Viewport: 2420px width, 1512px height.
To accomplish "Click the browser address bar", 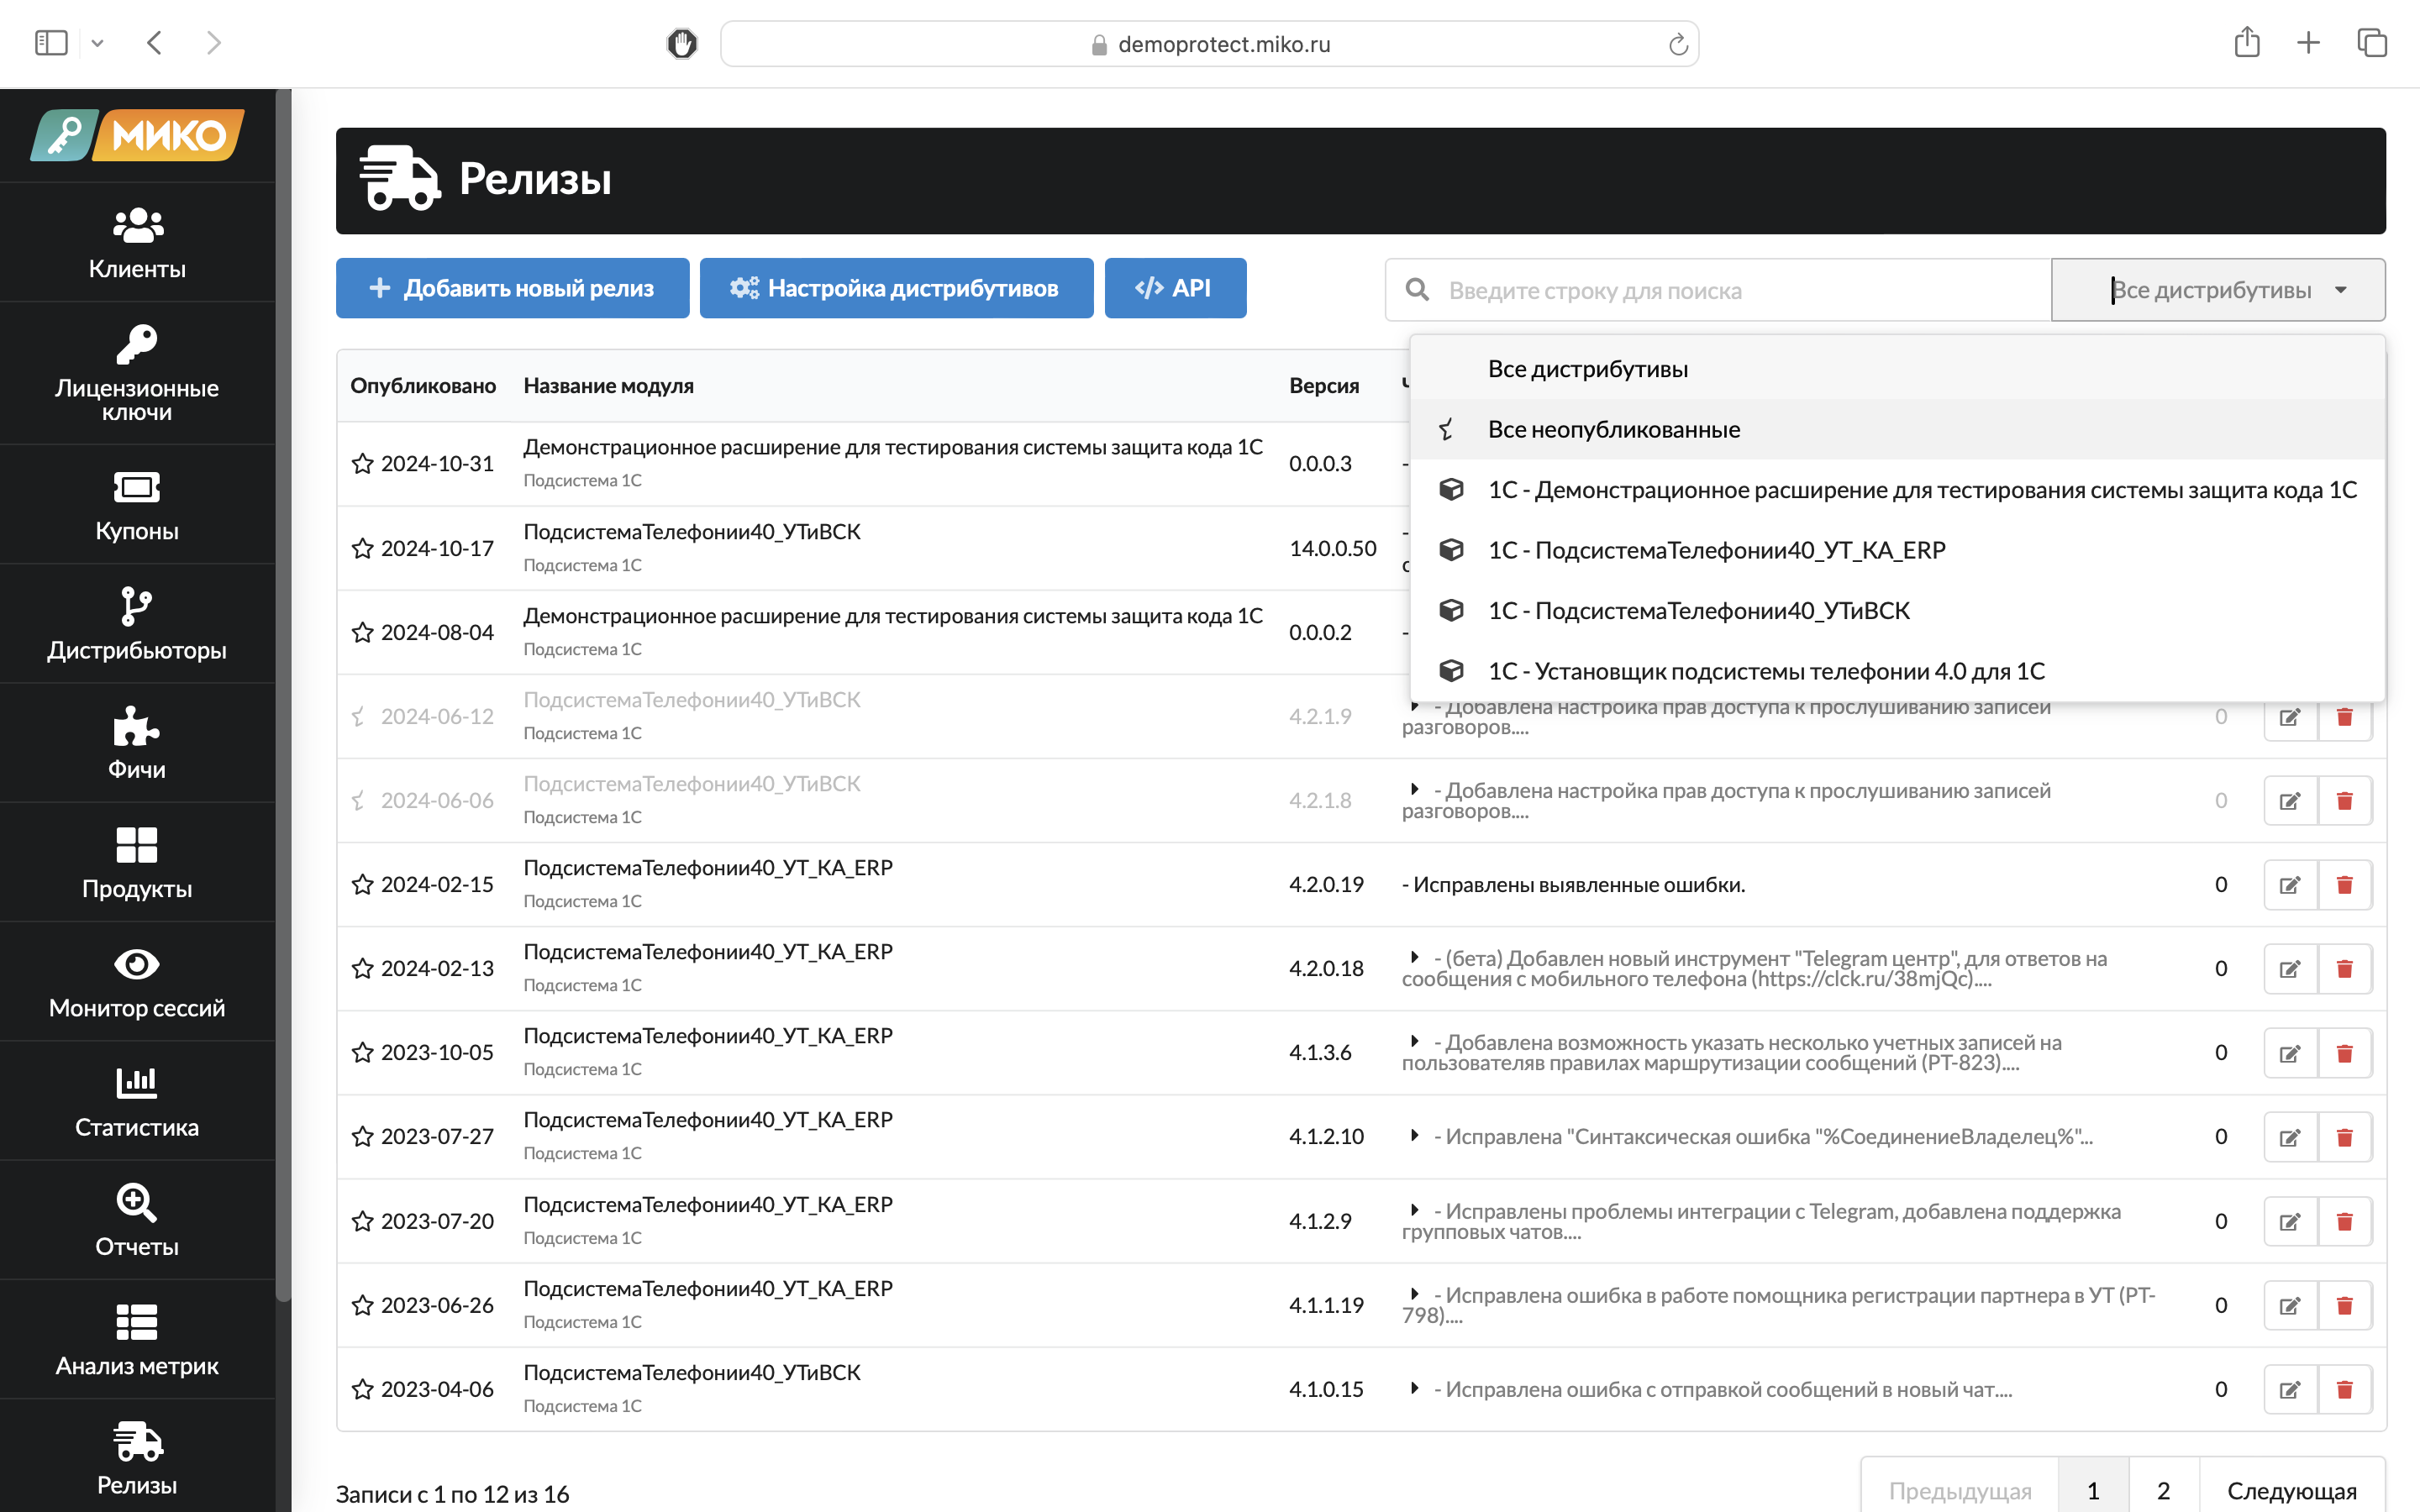I will (1209, 44).
